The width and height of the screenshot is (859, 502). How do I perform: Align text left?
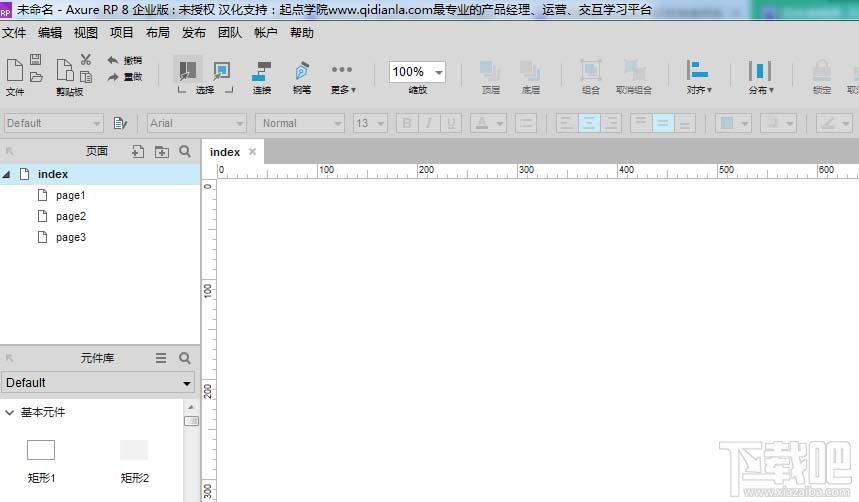point(566,123)
